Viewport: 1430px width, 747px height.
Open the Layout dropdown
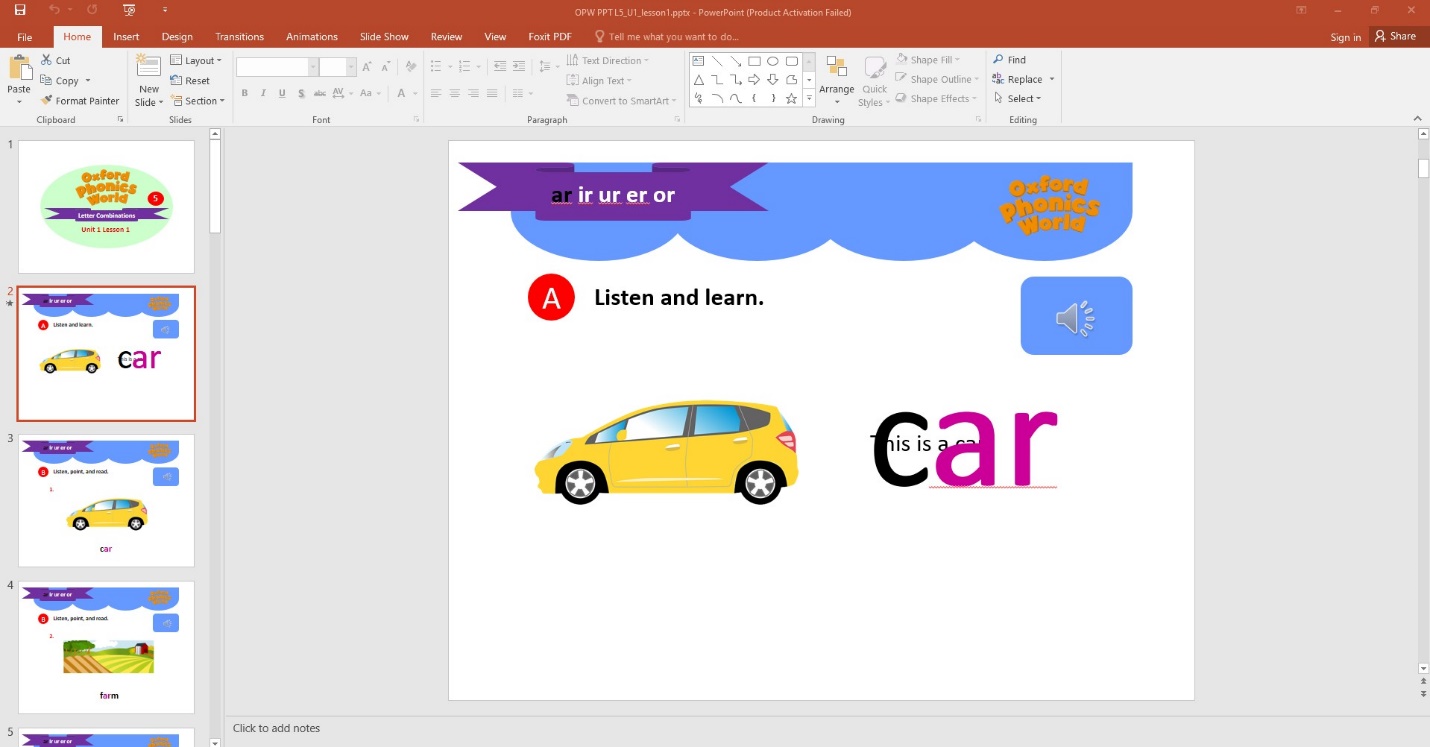(197, 60)
